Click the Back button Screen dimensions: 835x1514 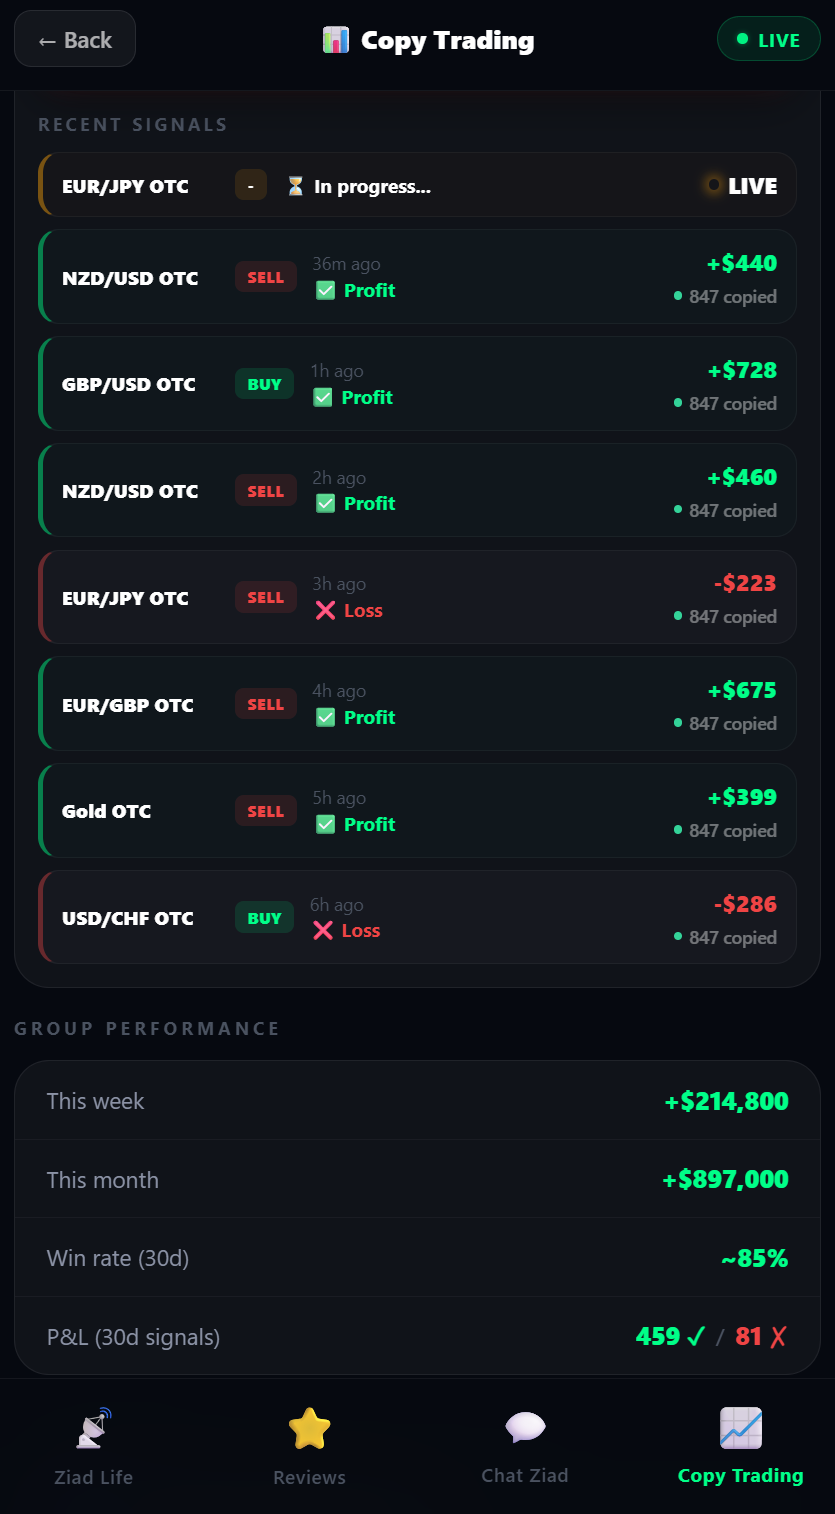pyautogui.click(x=75, y=40)
